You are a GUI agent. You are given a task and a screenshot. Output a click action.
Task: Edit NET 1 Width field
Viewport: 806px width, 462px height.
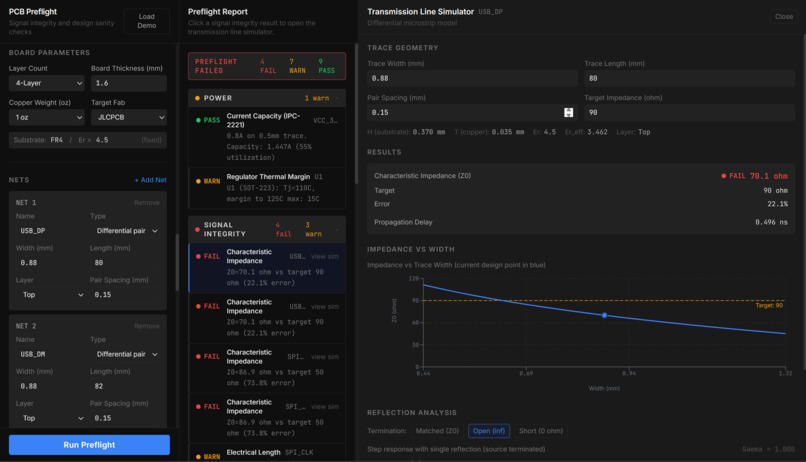click(50, 263)
